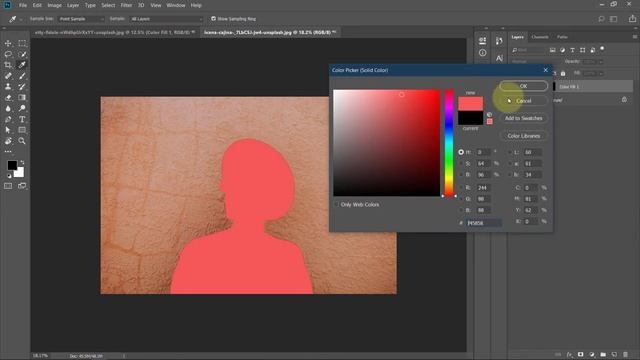Click Cancel in the Color Picker
640x360 pixels.
point(523,101)
